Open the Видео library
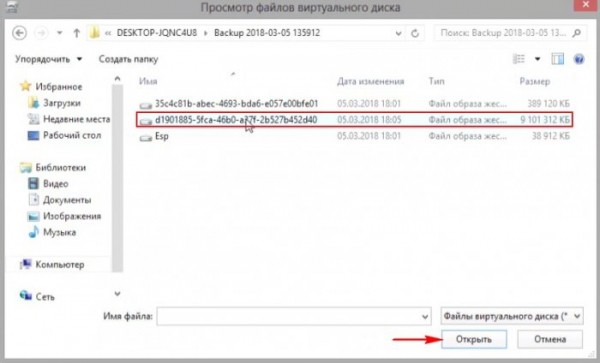Viewport: 600px width, 363px height. pos(55,184)
